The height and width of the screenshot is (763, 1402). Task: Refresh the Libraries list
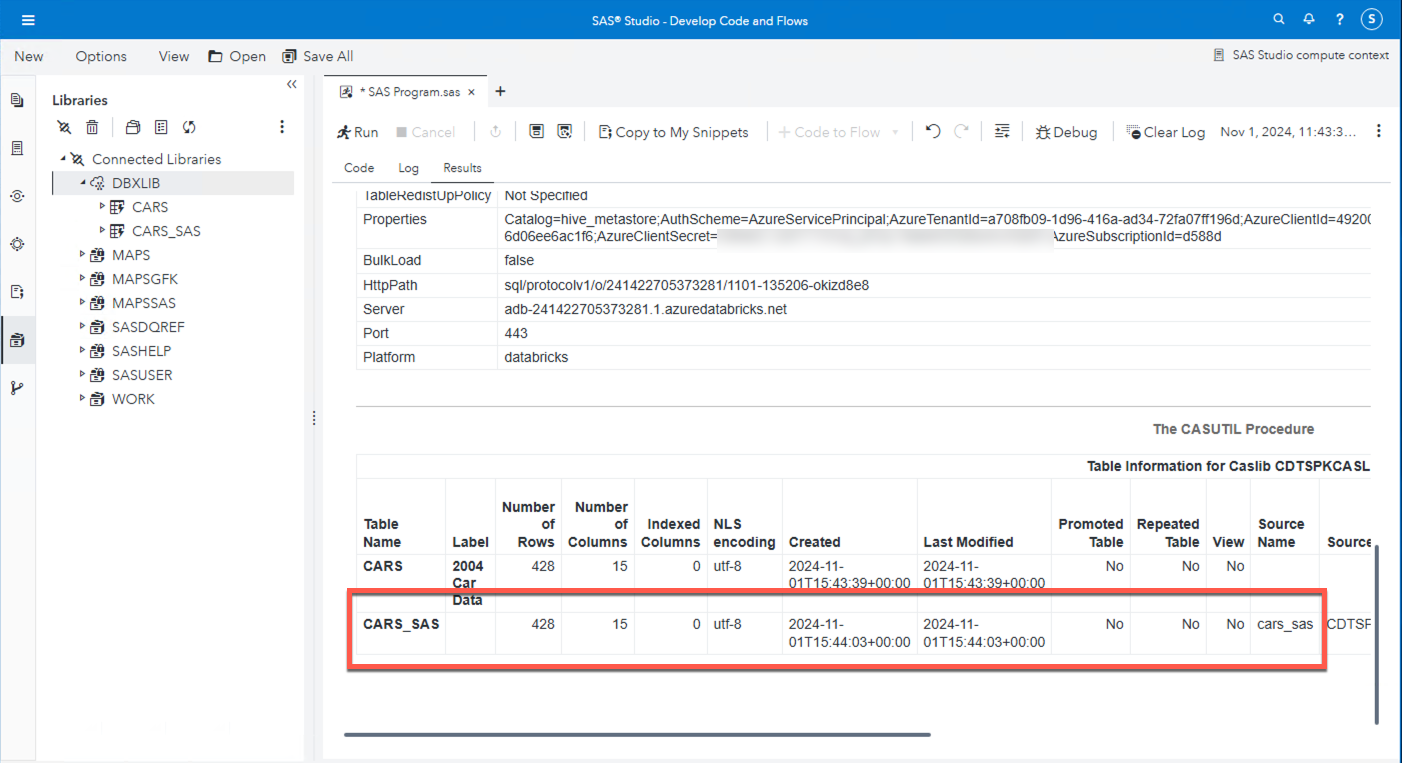click(189, 127)
